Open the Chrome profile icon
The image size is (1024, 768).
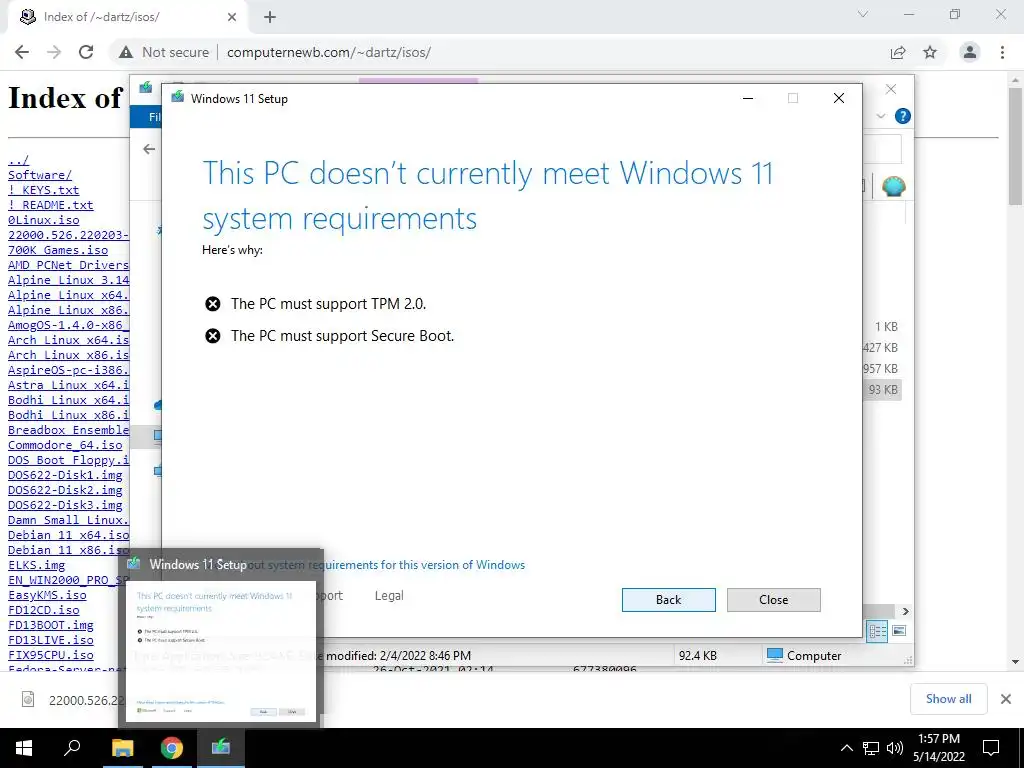tap(970, 52)
